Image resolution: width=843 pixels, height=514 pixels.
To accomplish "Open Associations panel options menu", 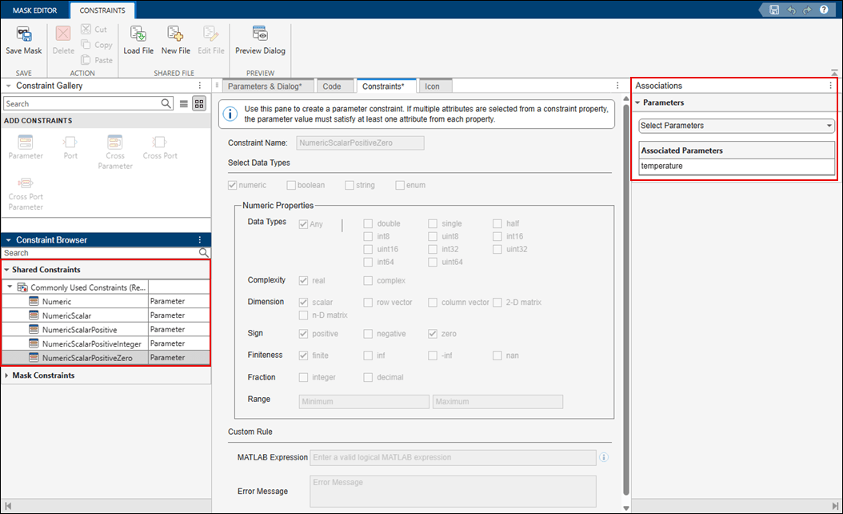I will pyautogui.click(x=830, y=85).
